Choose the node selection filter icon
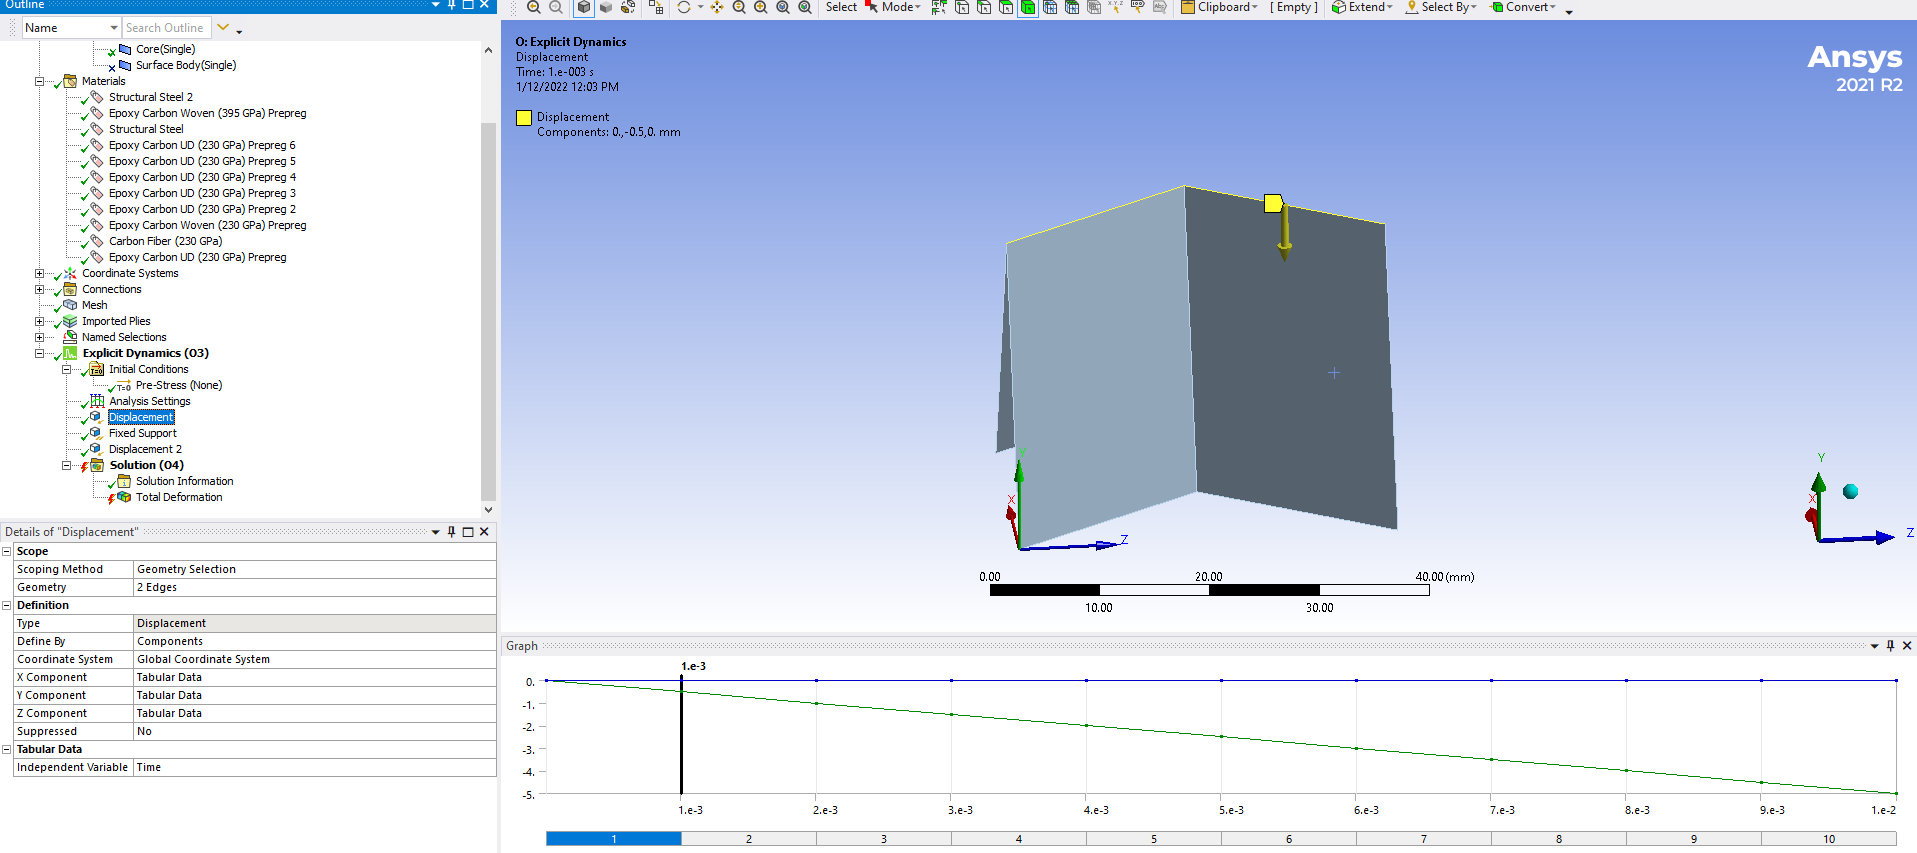 point(1050,7)
